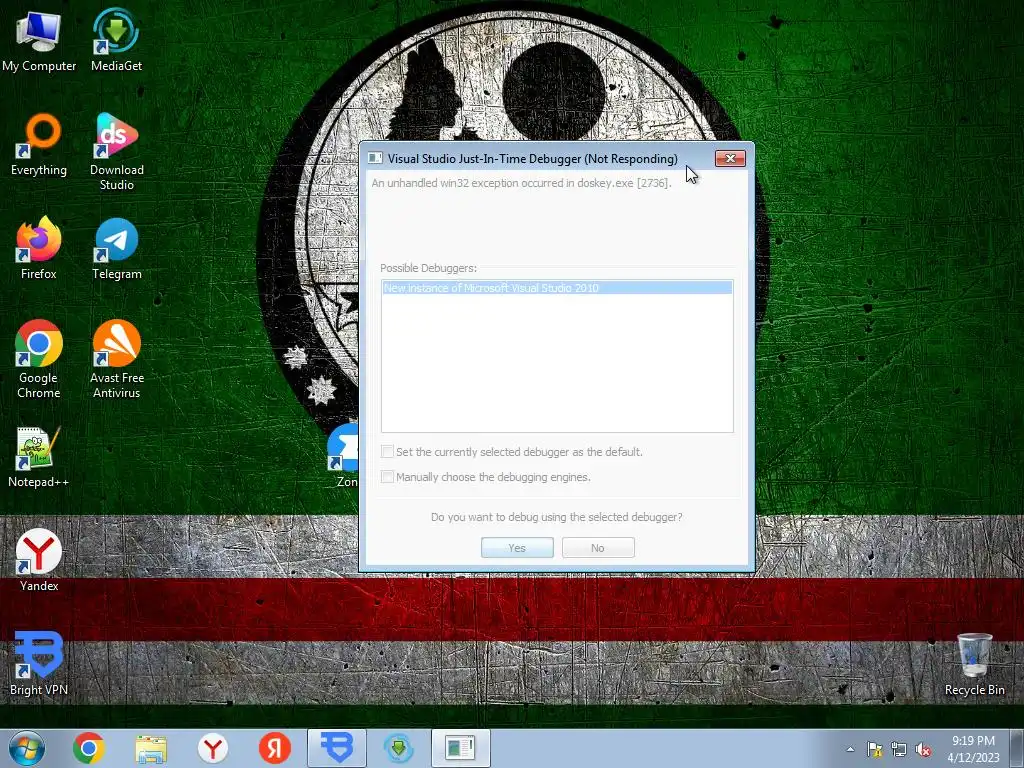
Task: Click the muted volume tray icon
Action: tap(923, 749)
